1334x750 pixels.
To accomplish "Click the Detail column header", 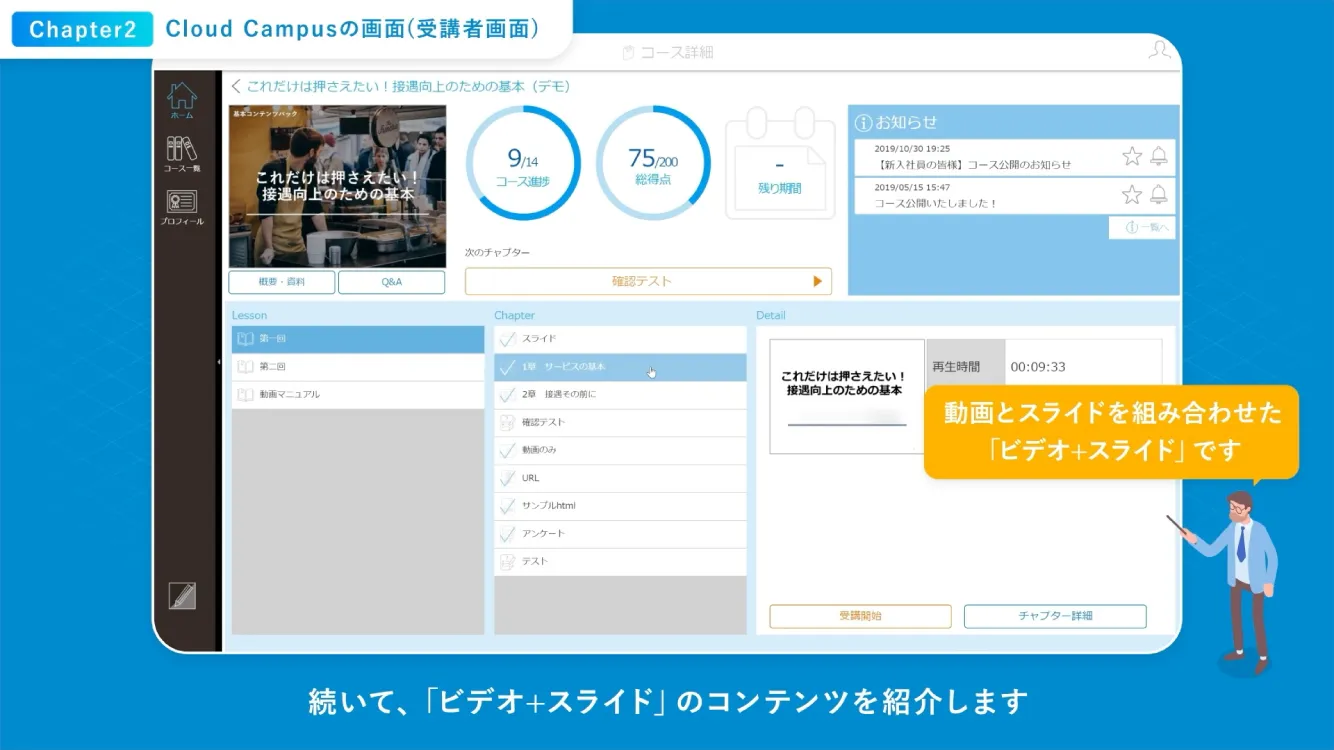I will tap(771, 315).
